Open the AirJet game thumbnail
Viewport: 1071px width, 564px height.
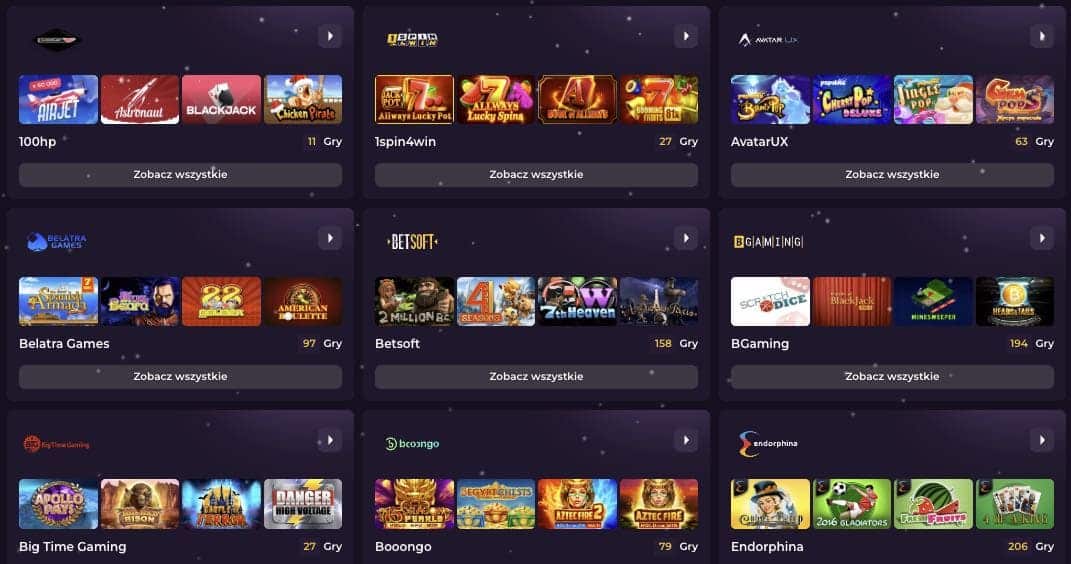click(x=59, y=100)
